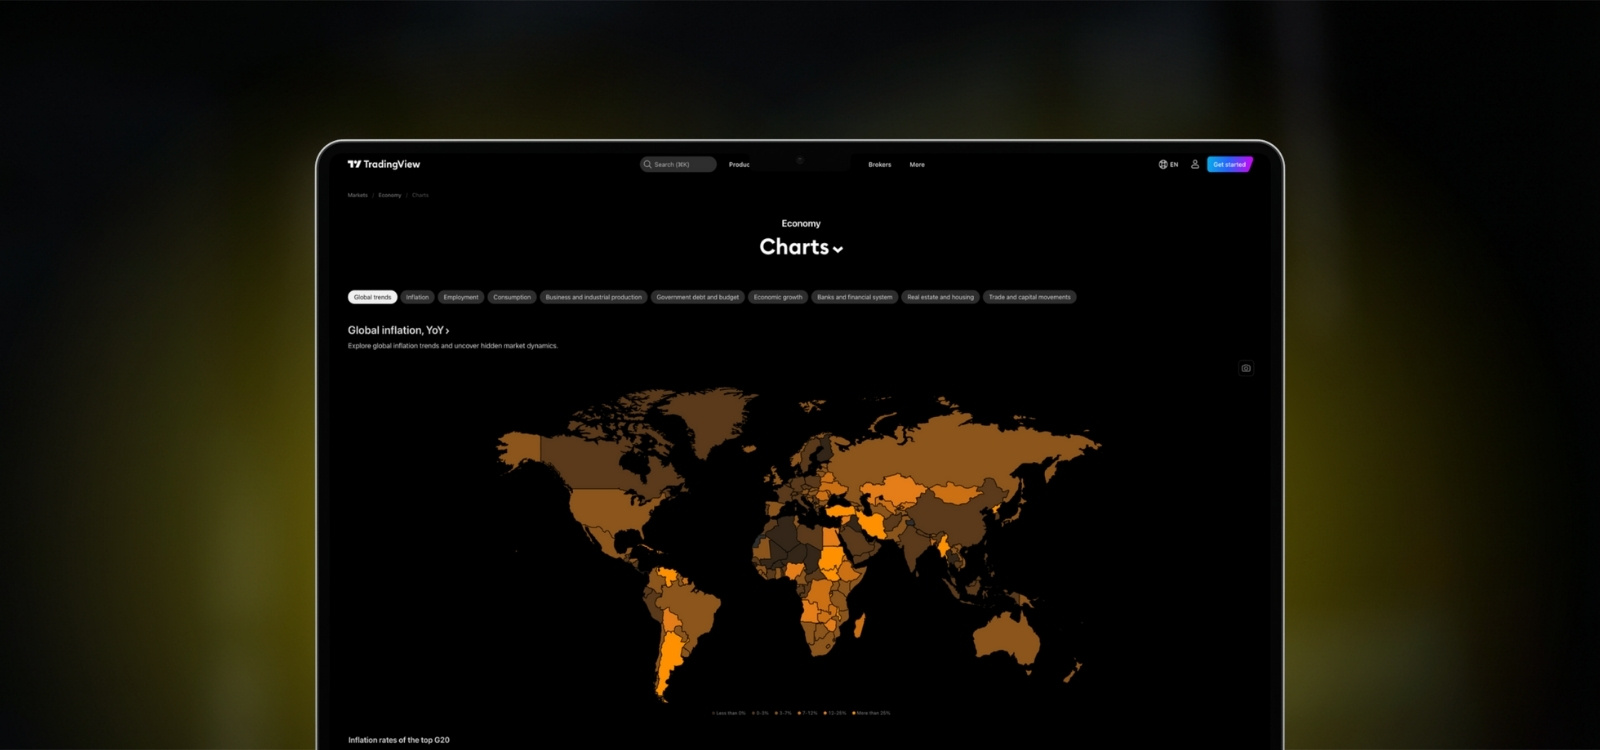The width and height of the screenshot is (1600, 750).
Task: Click the globe language icon
Action: click(x=1163, y=164)
